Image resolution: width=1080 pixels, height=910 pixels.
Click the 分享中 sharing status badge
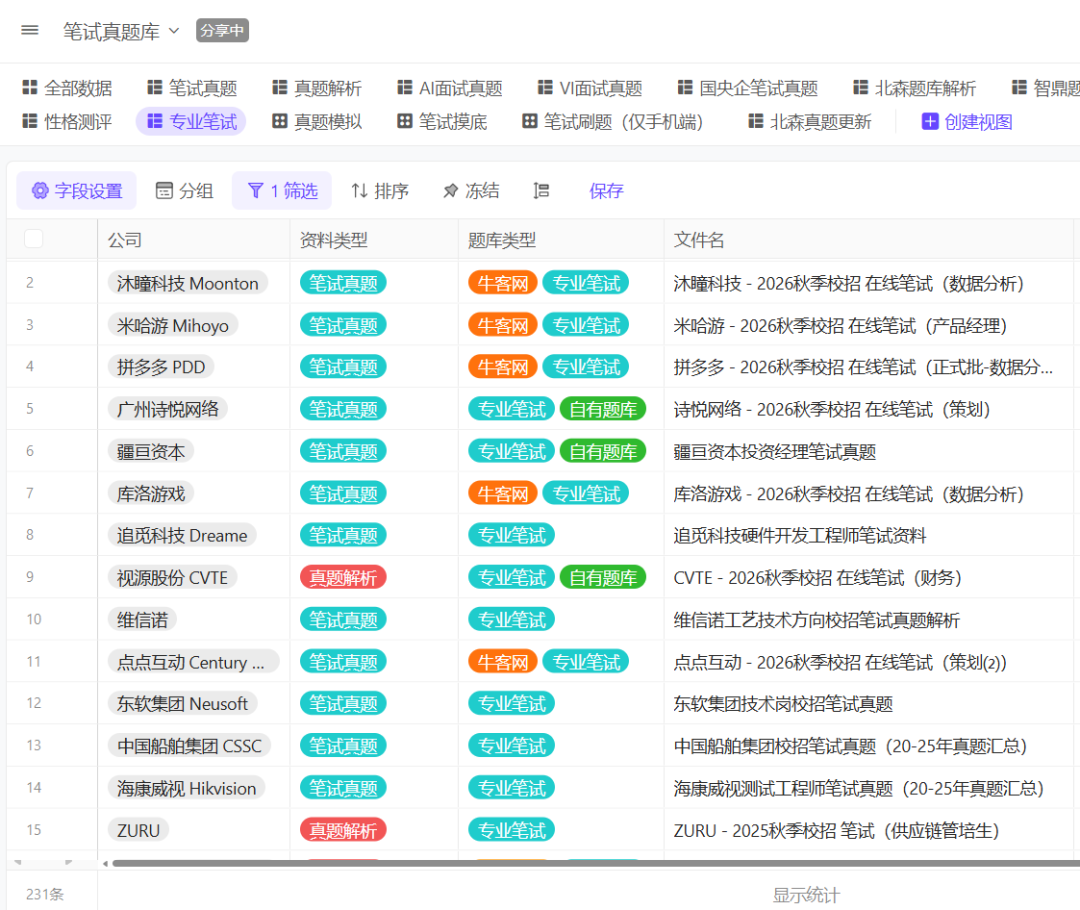tap(222, 31)
